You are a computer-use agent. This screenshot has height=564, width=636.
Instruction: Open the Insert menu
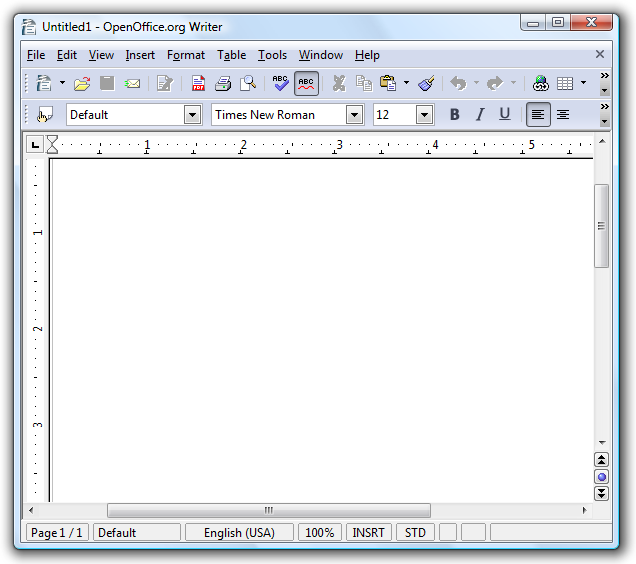140,55
